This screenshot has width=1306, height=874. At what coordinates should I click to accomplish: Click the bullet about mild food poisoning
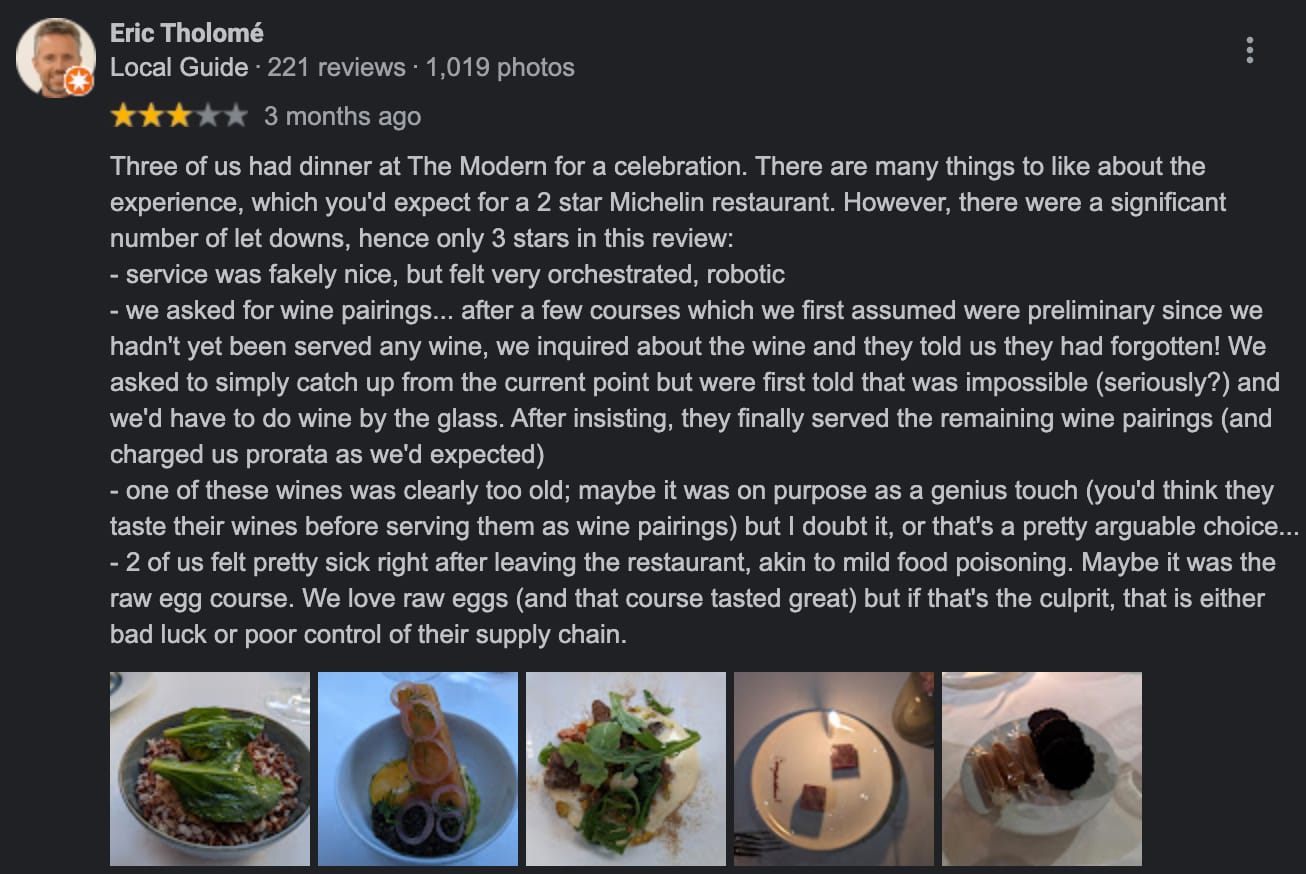pyautogui.click(x=690, y=562)
